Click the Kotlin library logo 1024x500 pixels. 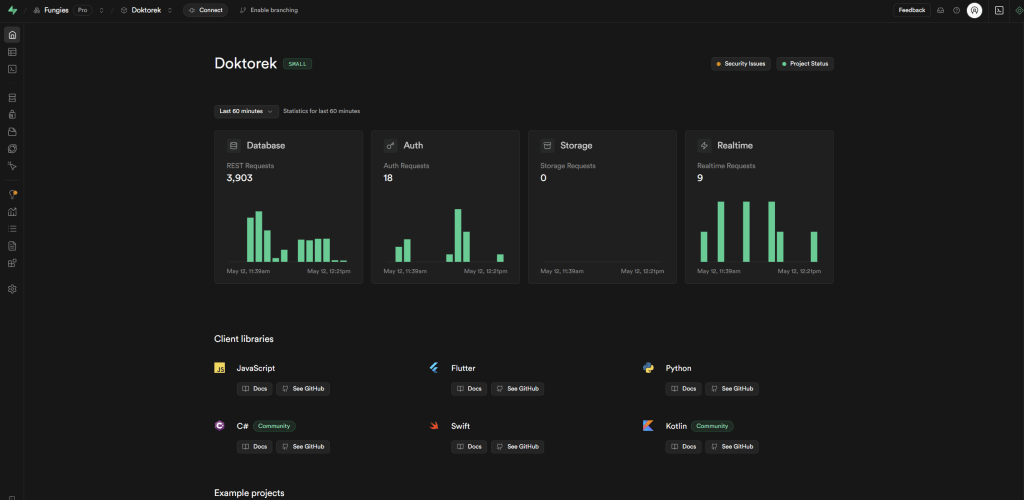point(648,426)
